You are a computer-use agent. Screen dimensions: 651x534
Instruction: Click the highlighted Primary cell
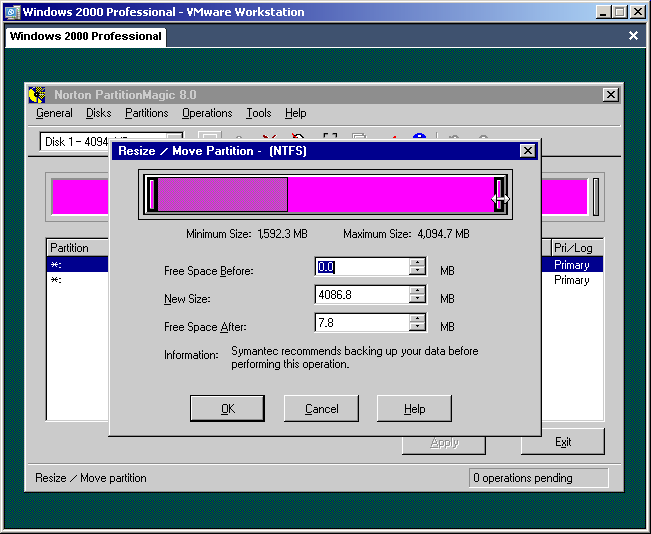572,265
